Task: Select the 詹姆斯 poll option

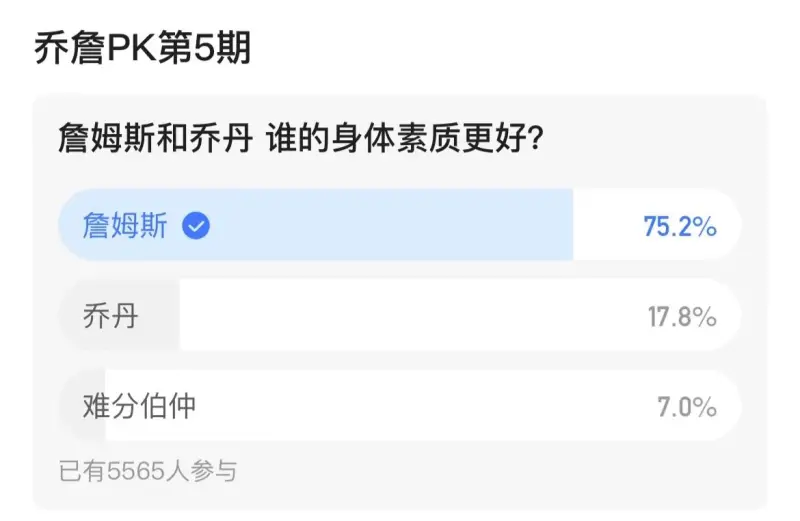Action: point(399,225)
